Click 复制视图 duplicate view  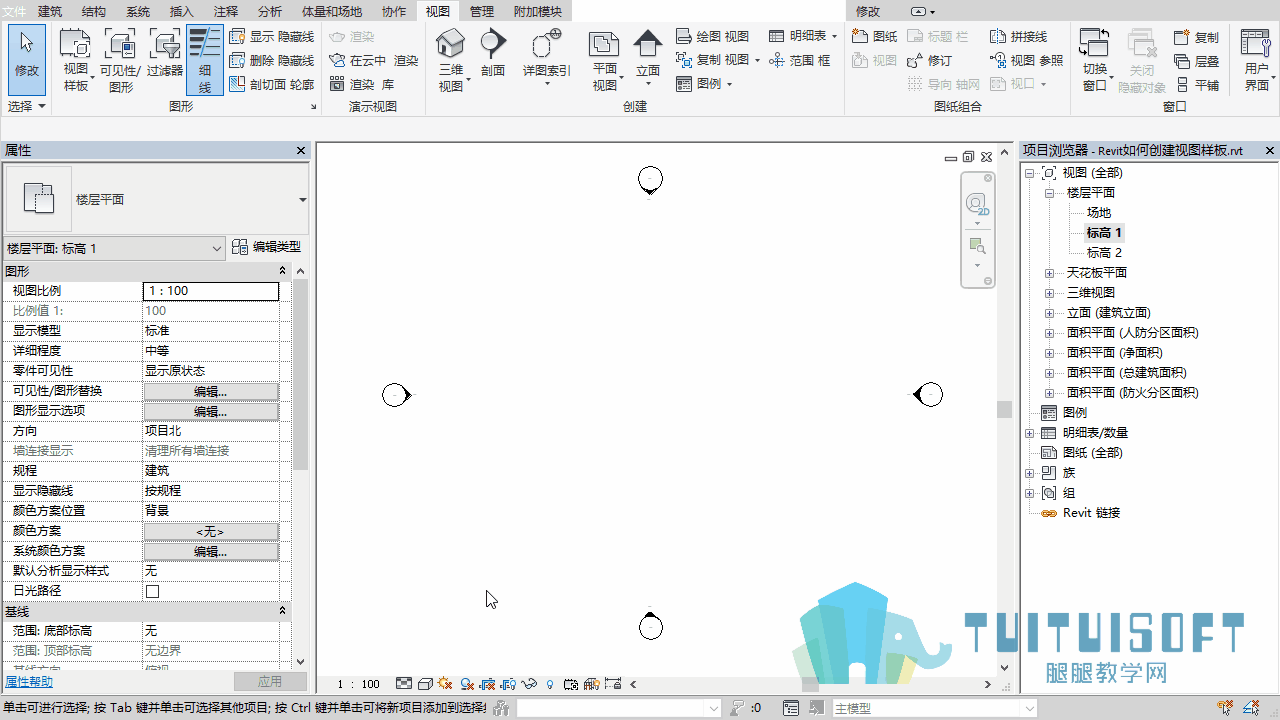click(x=712, y=60)
